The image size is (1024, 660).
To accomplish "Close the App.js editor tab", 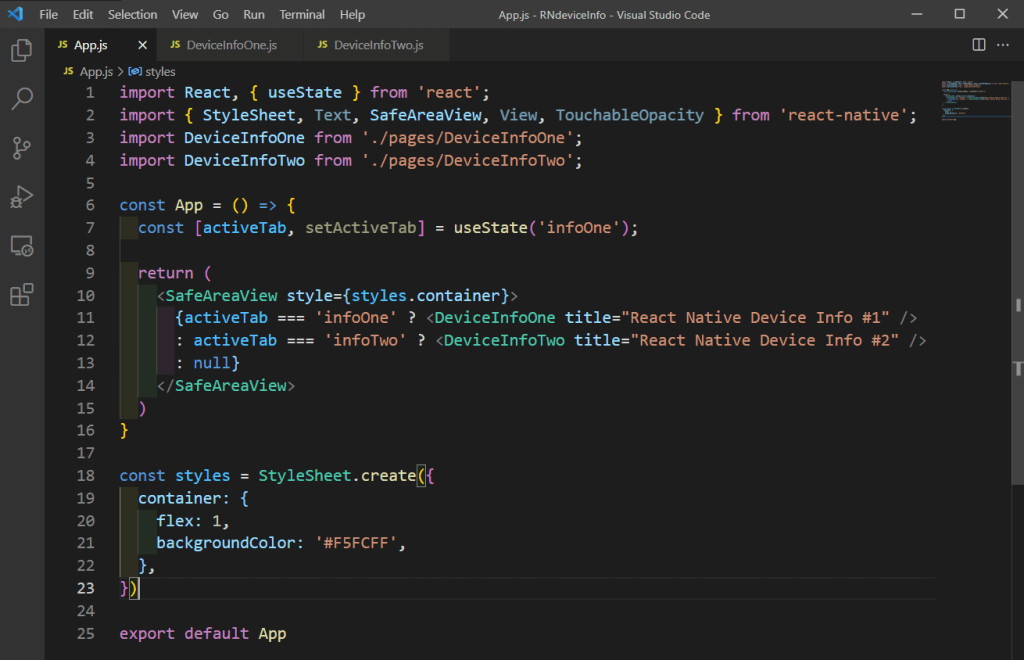I will pos(142,46).
